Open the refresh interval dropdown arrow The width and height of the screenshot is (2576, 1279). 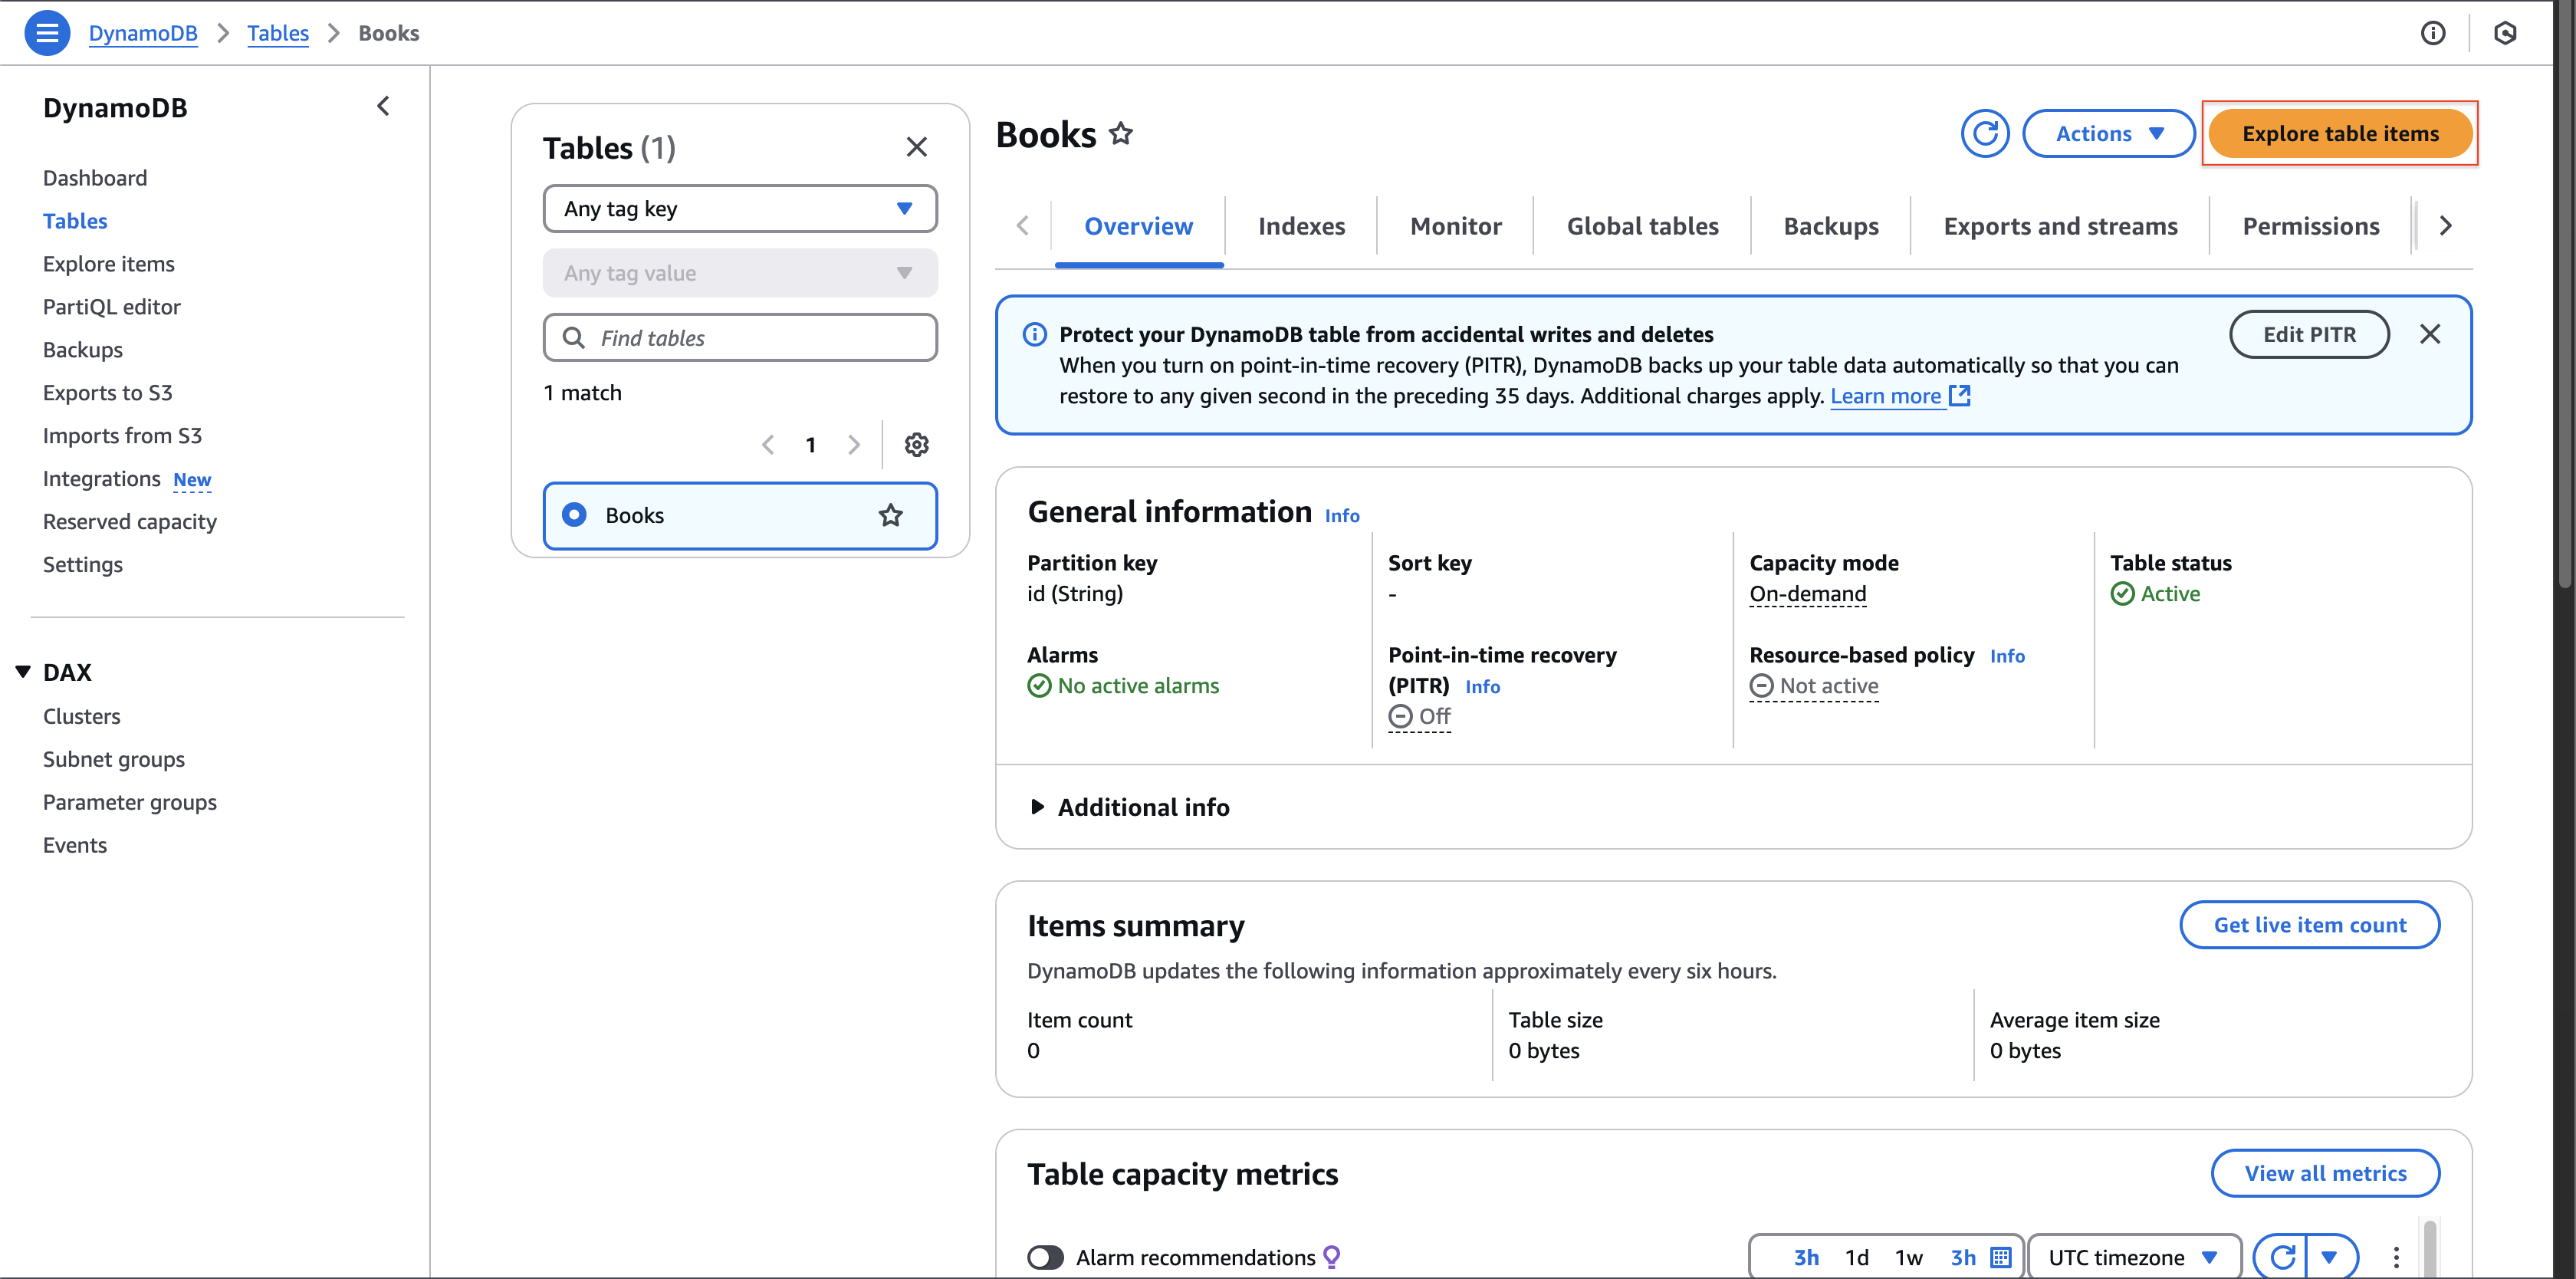[2331, 1257]
